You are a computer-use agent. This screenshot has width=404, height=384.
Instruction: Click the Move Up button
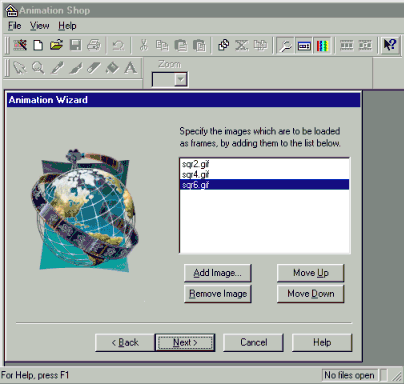310,273
